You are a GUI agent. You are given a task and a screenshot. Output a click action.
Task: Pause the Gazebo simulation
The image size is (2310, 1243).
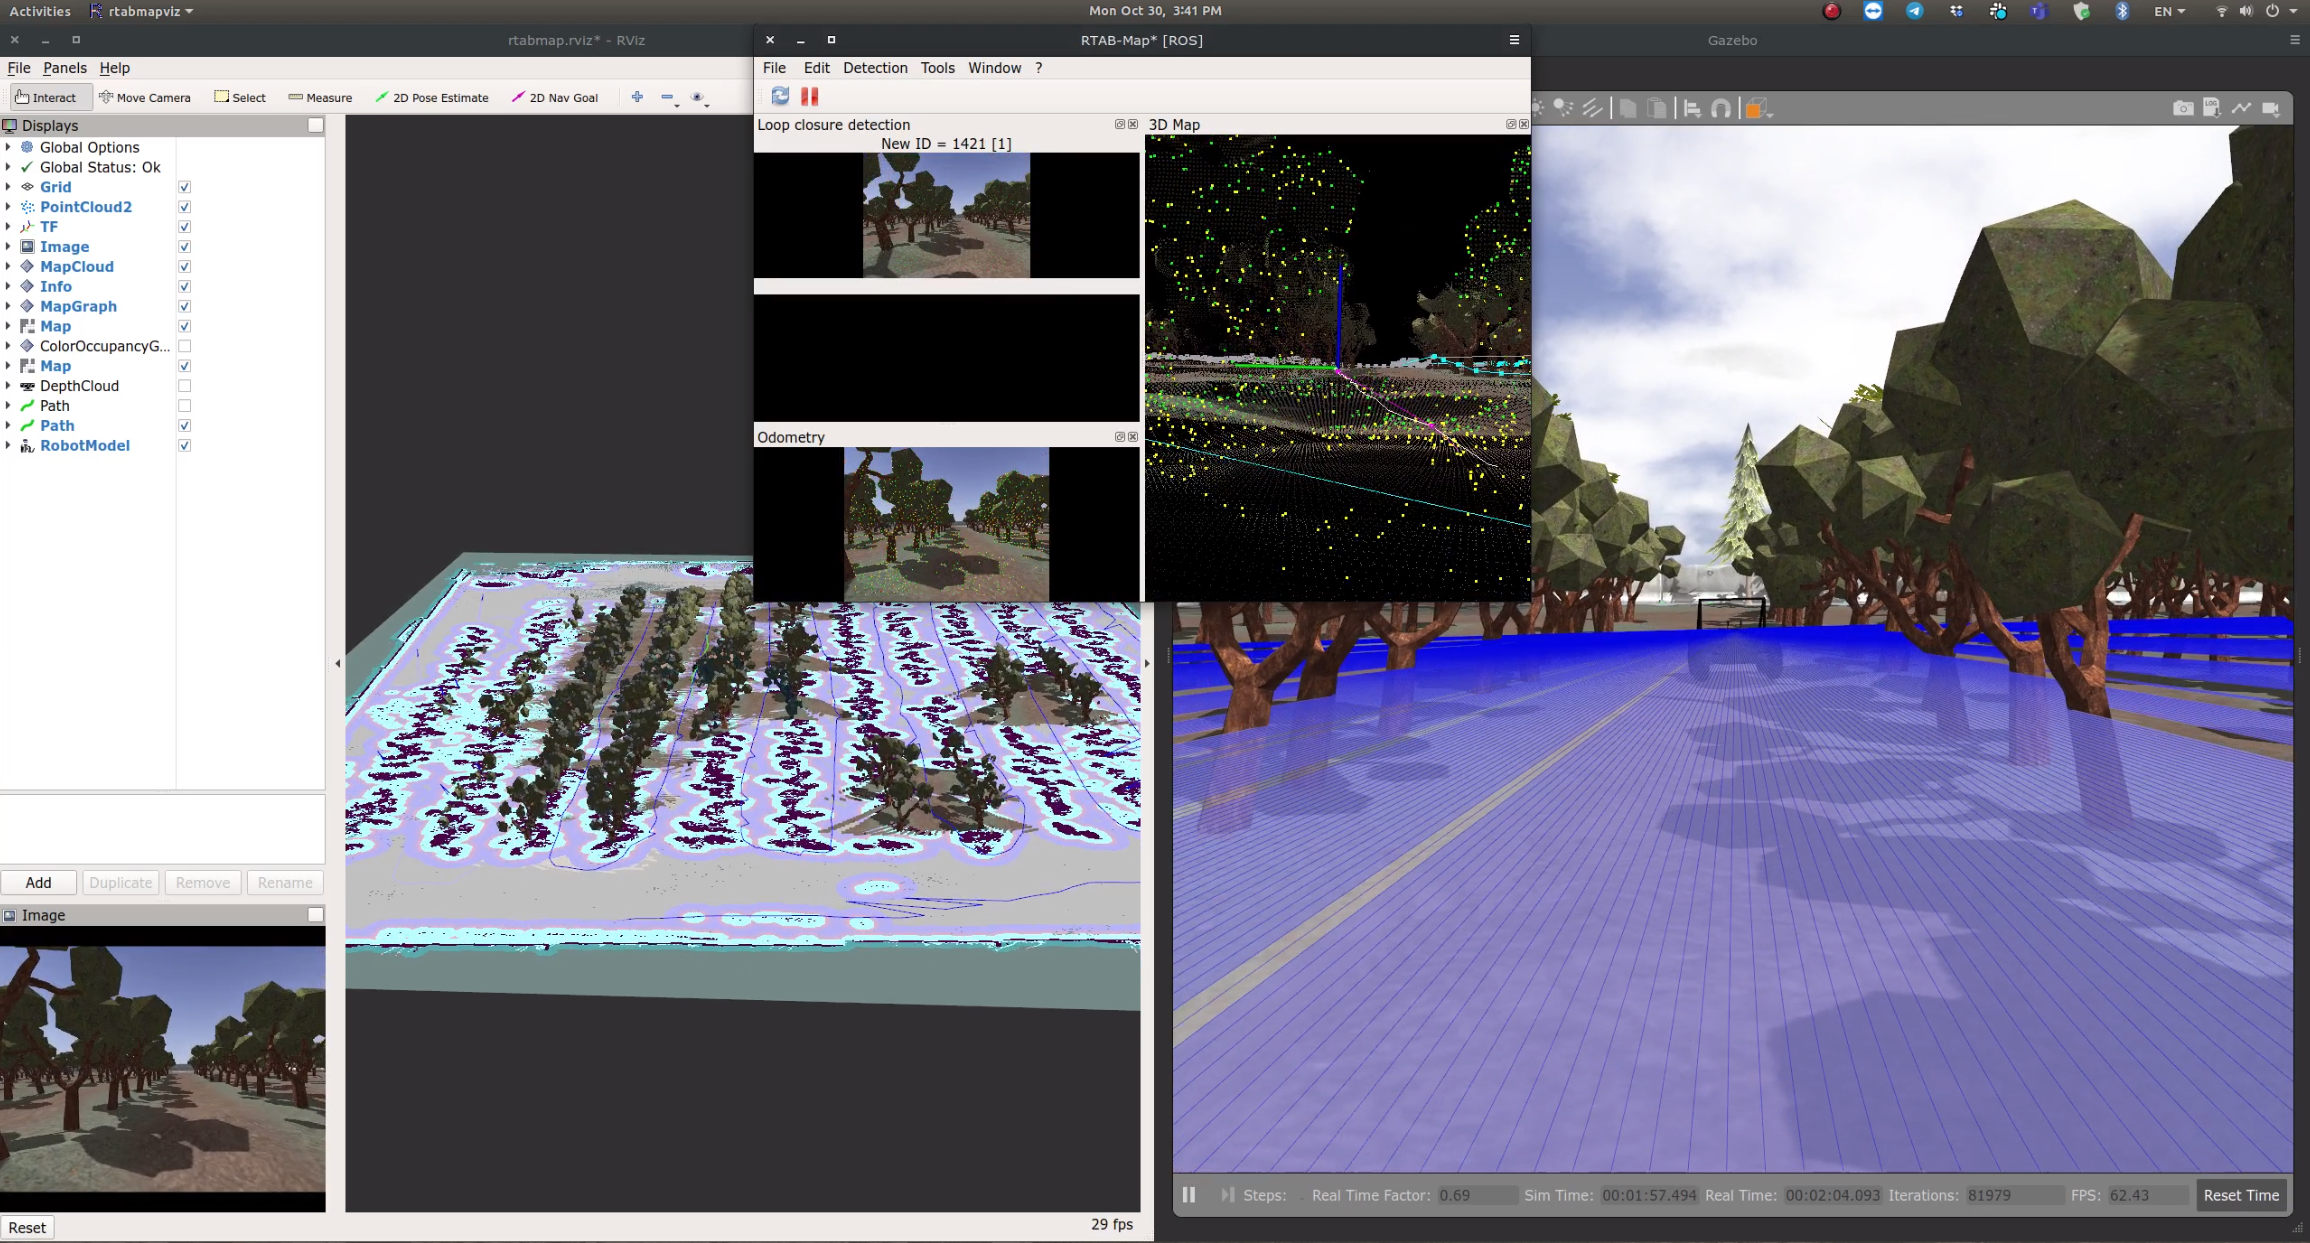pos(1189,1195)
